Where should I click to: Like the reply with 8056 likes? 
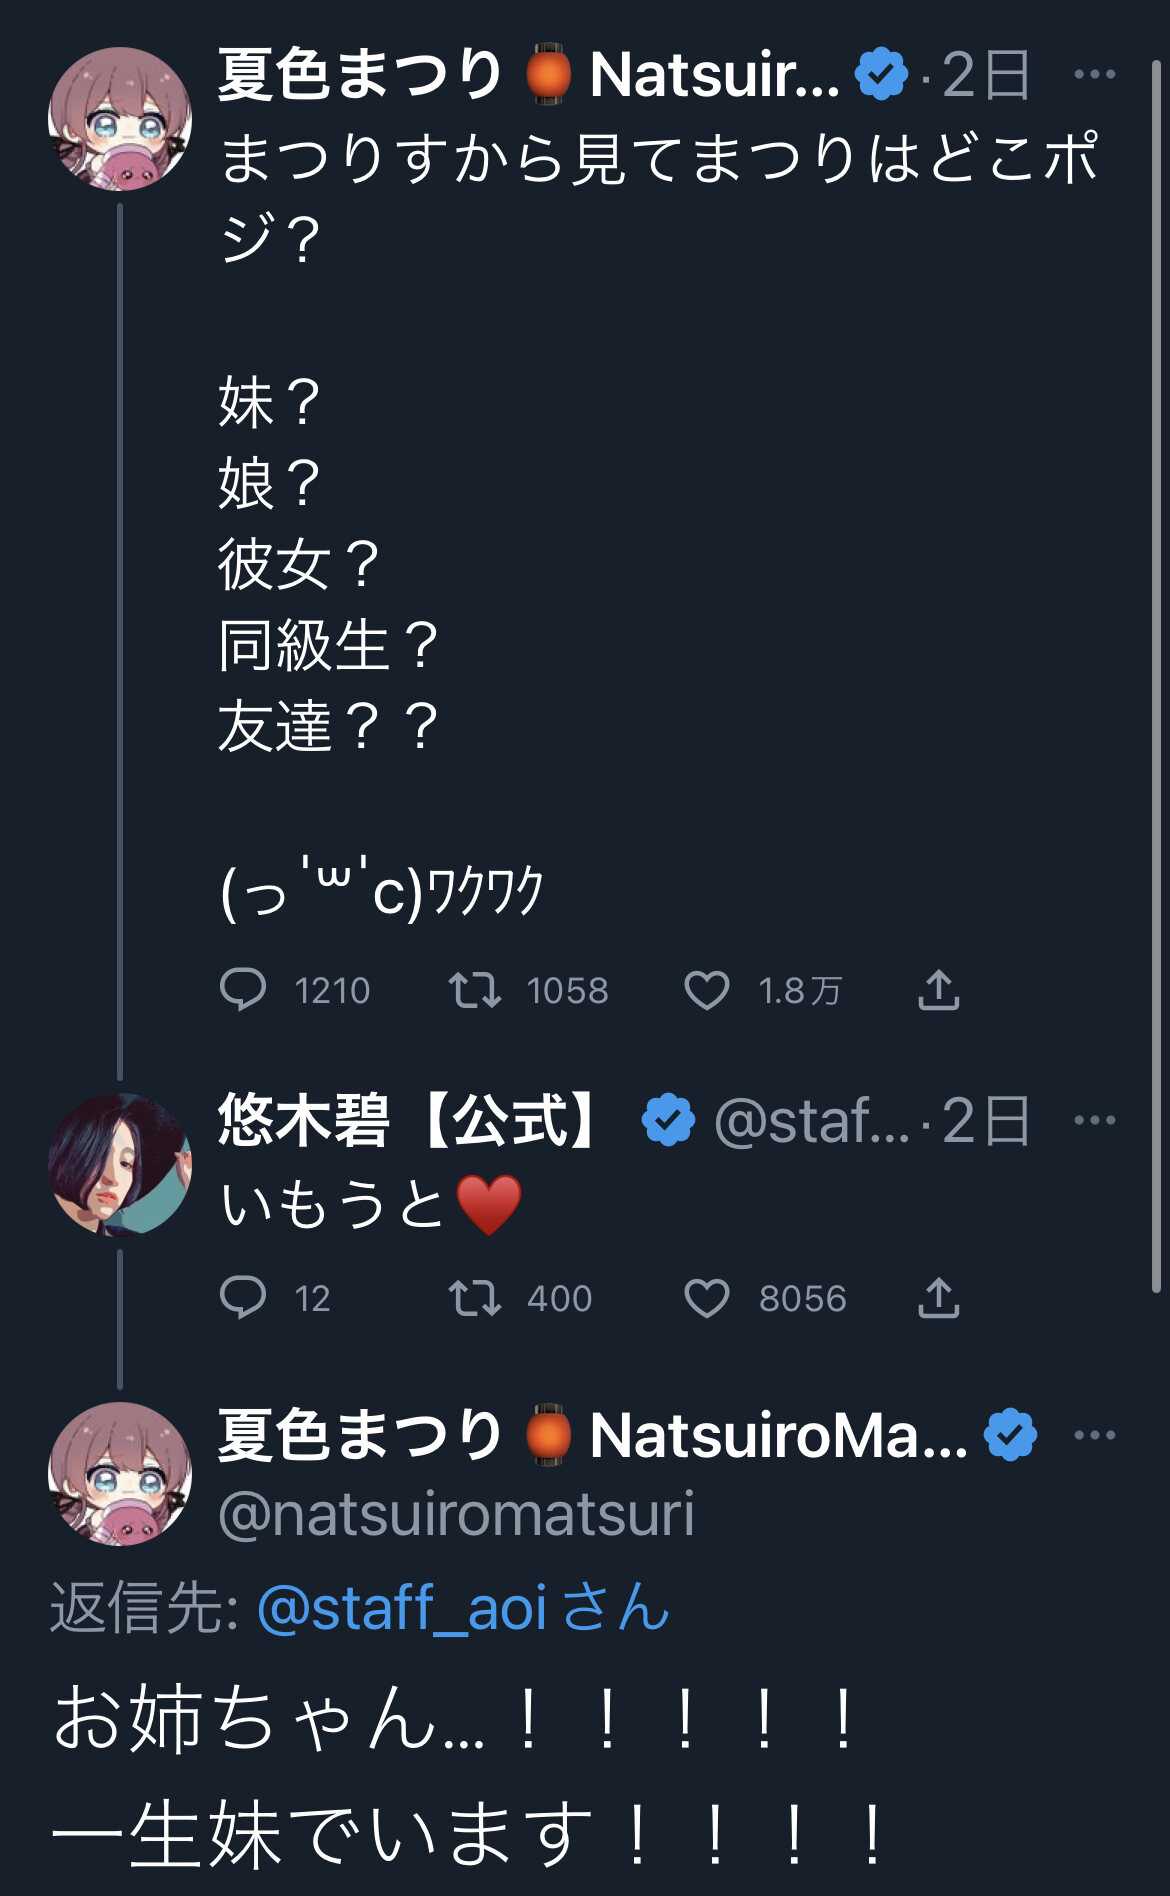[x=706, y=1298]
